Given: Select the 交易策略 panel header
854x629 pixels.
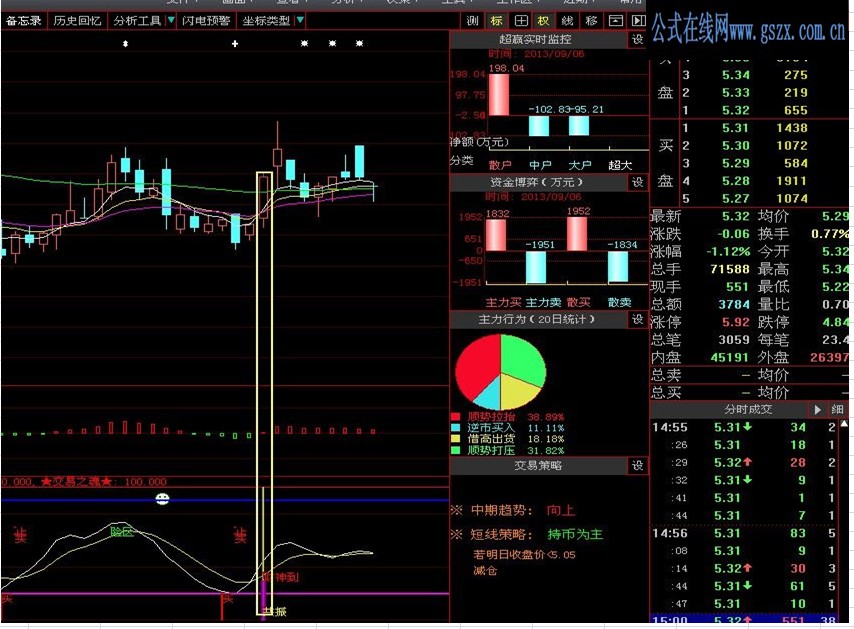Looking at the screenshot, I should 539,466.
